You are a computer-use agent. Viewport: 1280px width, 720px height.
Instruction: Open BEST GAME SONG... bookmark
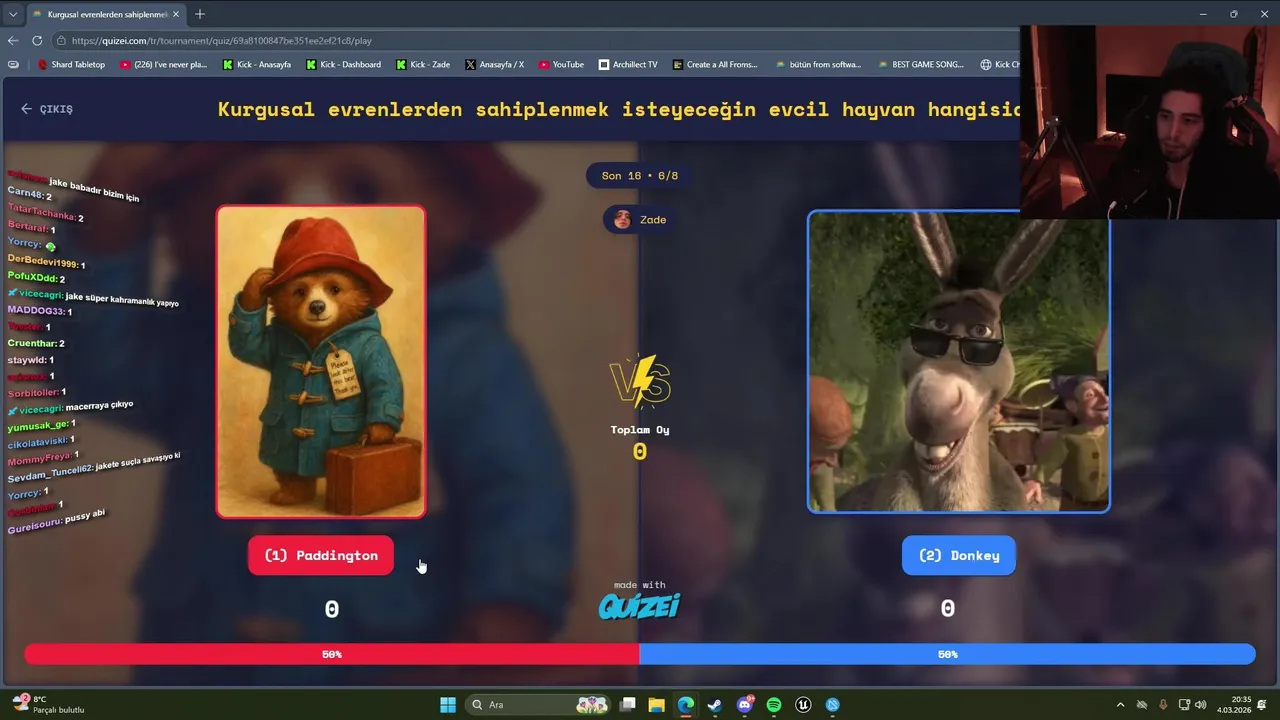point(920,64)
